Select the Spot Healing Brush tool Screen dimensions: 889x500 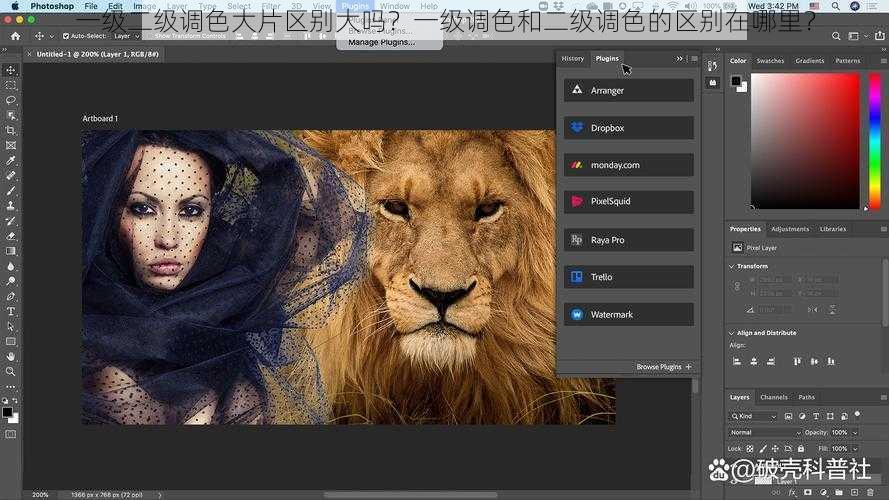coord(11,175)
